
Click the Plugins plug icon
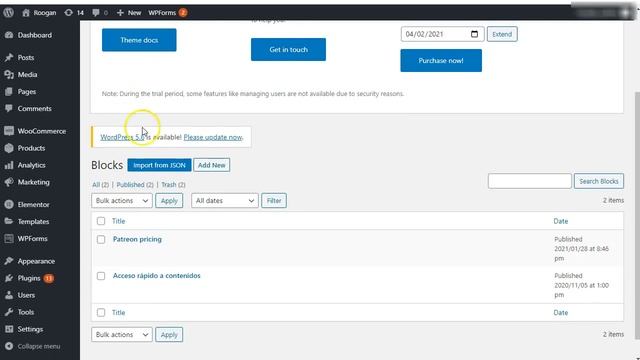pos(9,278)
